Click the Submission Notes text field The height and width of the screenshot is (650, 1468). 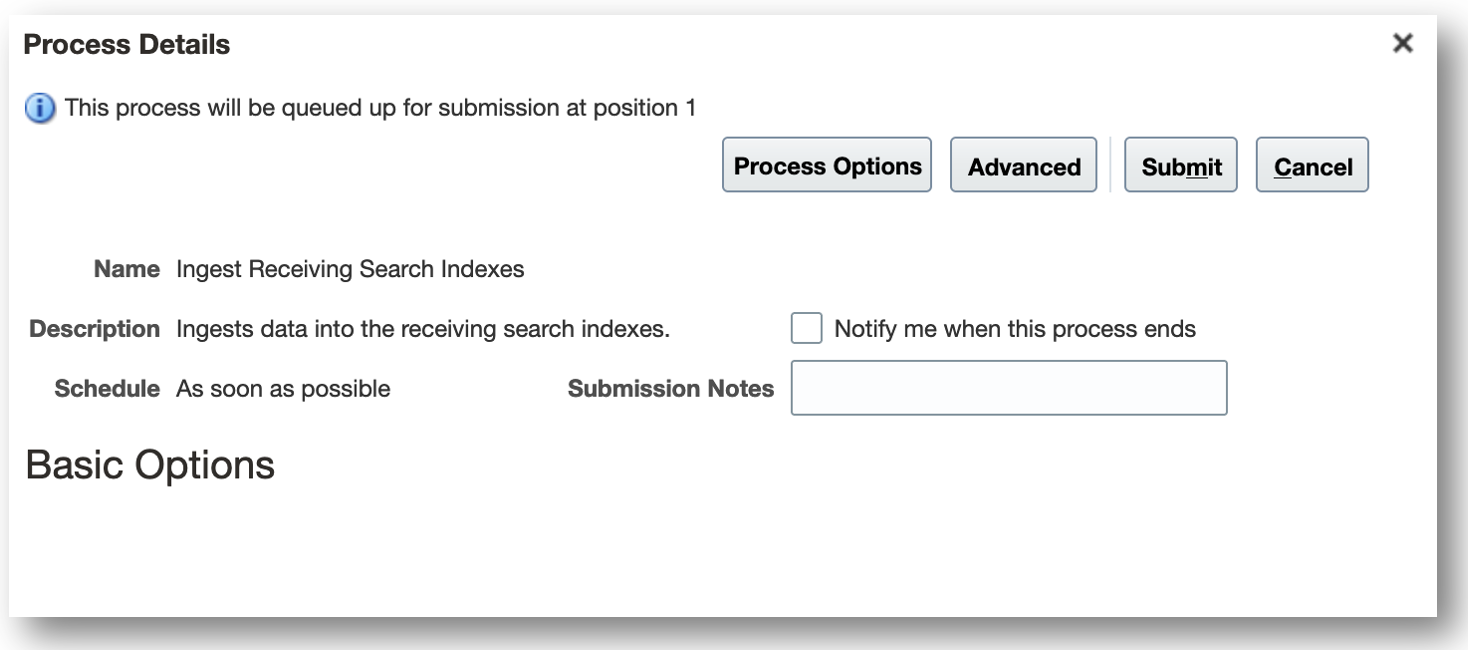[1008, 388]
